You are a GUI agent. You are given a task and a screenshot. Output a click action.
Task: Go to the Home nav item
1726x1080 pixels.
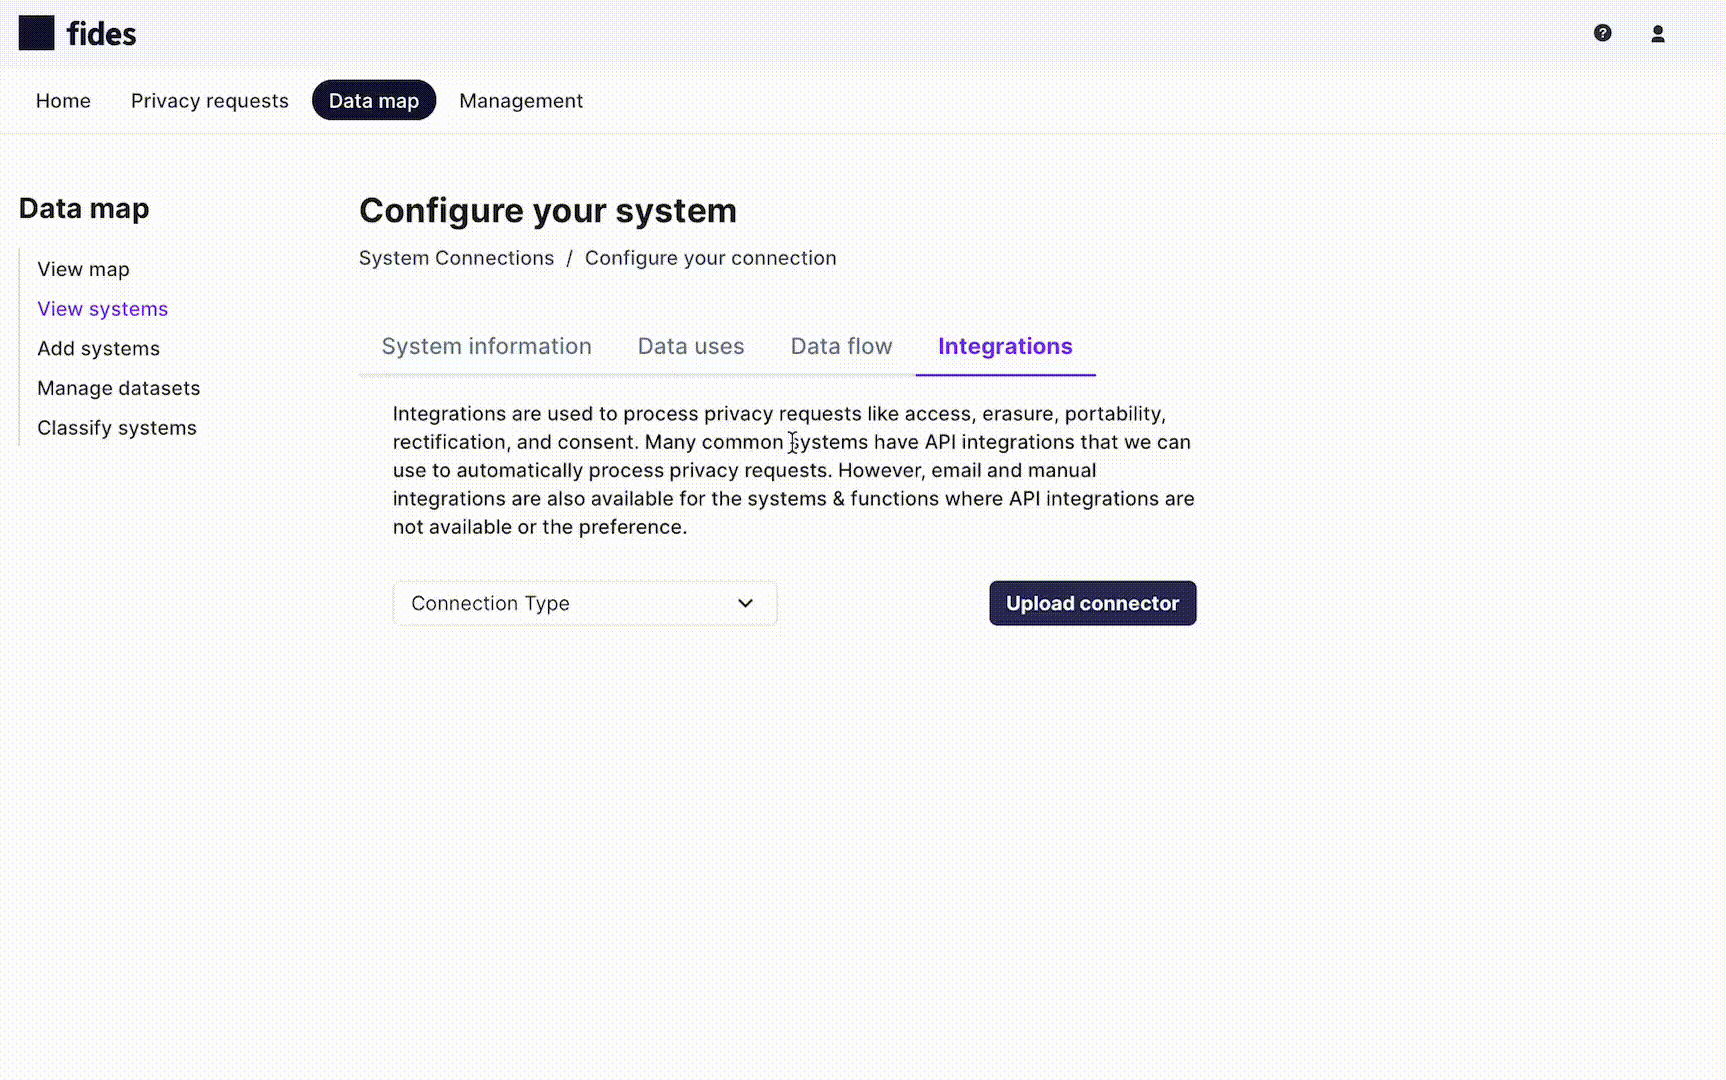click(63, 100)
